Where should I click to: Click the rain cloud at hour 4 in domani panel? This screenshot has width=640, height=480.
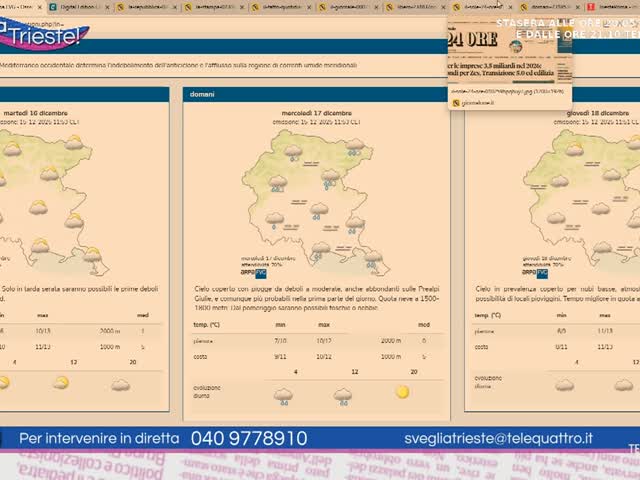coord(283,395)
